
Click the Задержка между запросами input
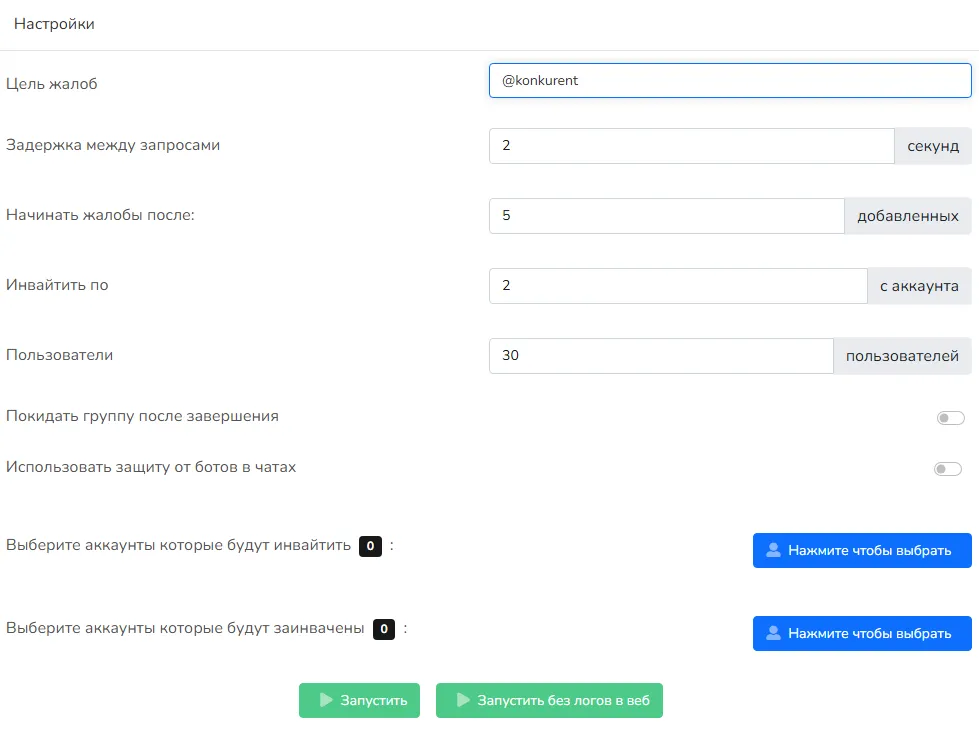[691, 146]
